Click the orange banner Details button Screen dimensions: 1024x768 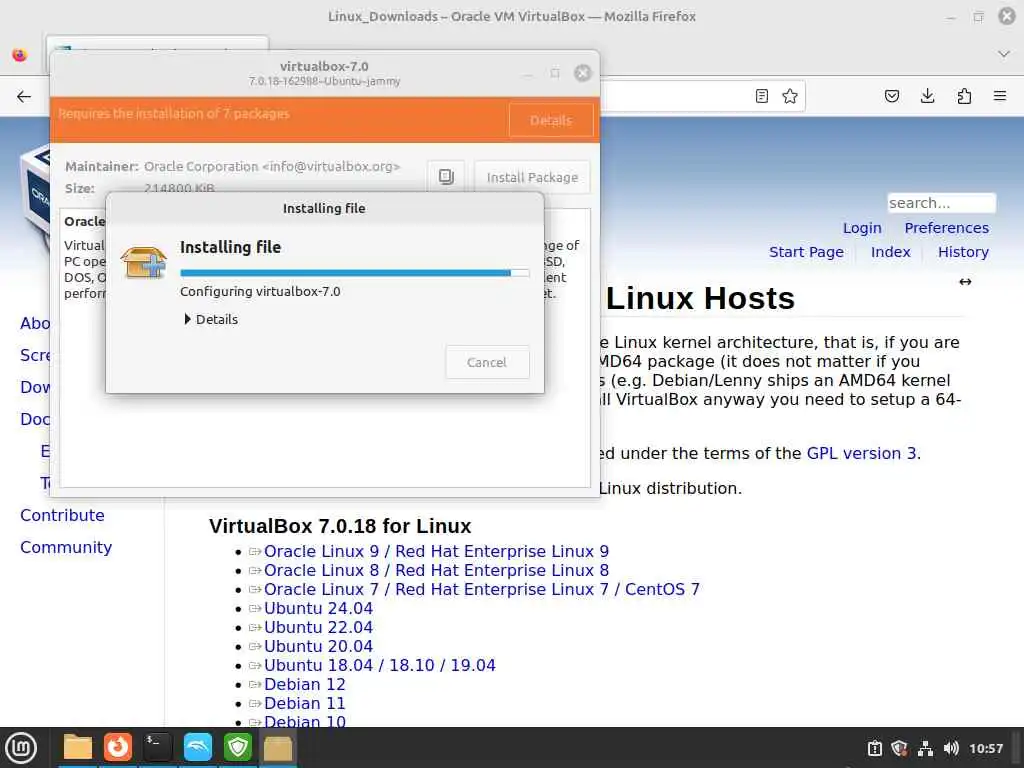coord(551,120)
